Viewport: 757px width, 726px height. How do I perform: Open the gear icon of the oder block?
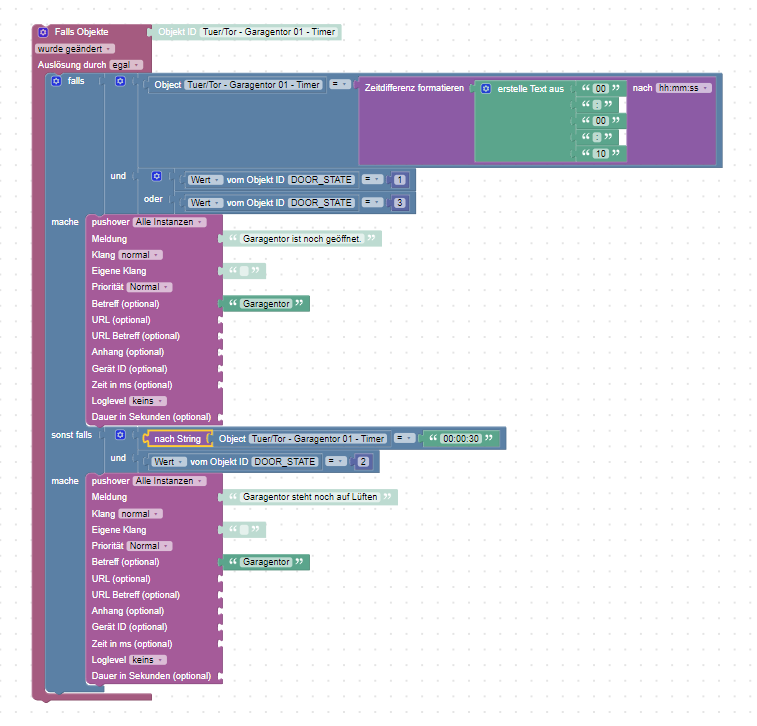coord(156,176)
